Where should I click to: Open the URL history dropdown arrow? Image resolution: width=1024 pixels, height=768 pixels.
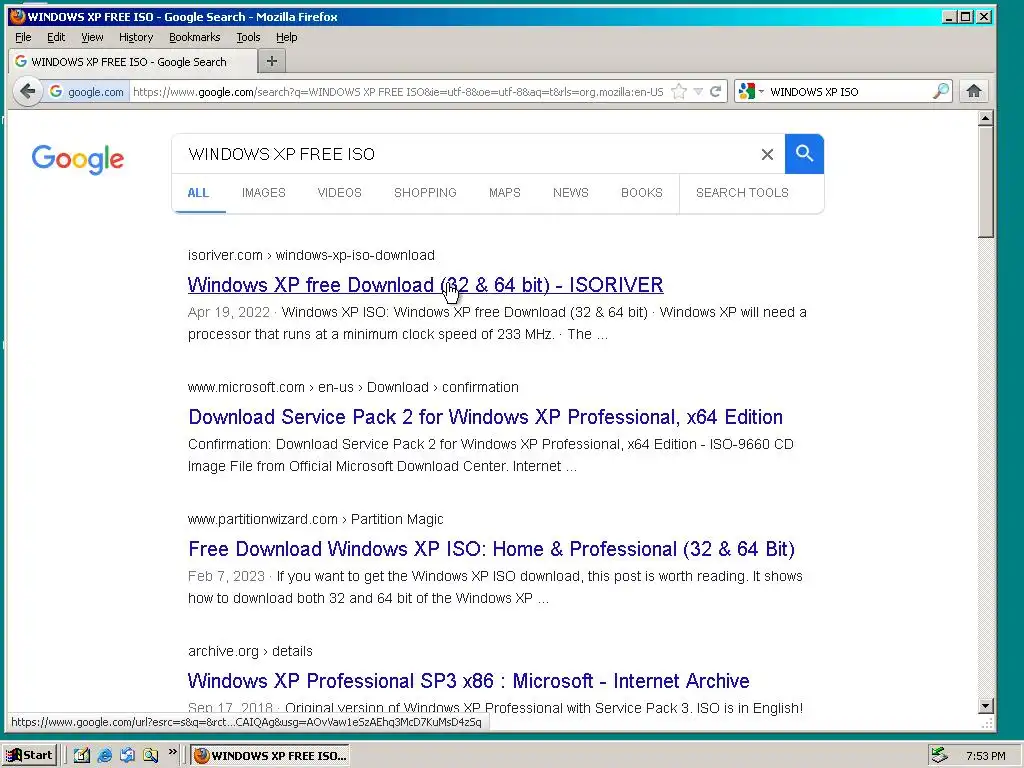698,91
